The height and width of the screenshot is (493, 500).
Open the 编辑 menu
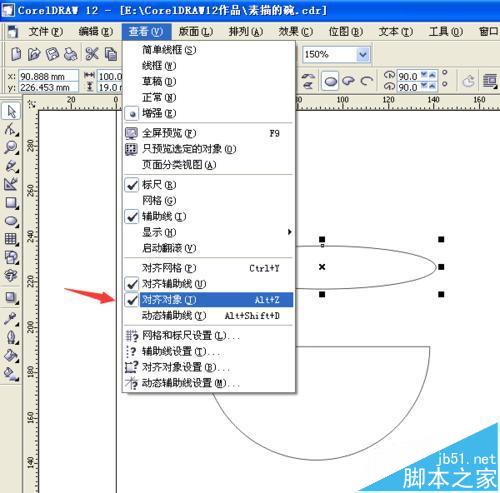96,32
